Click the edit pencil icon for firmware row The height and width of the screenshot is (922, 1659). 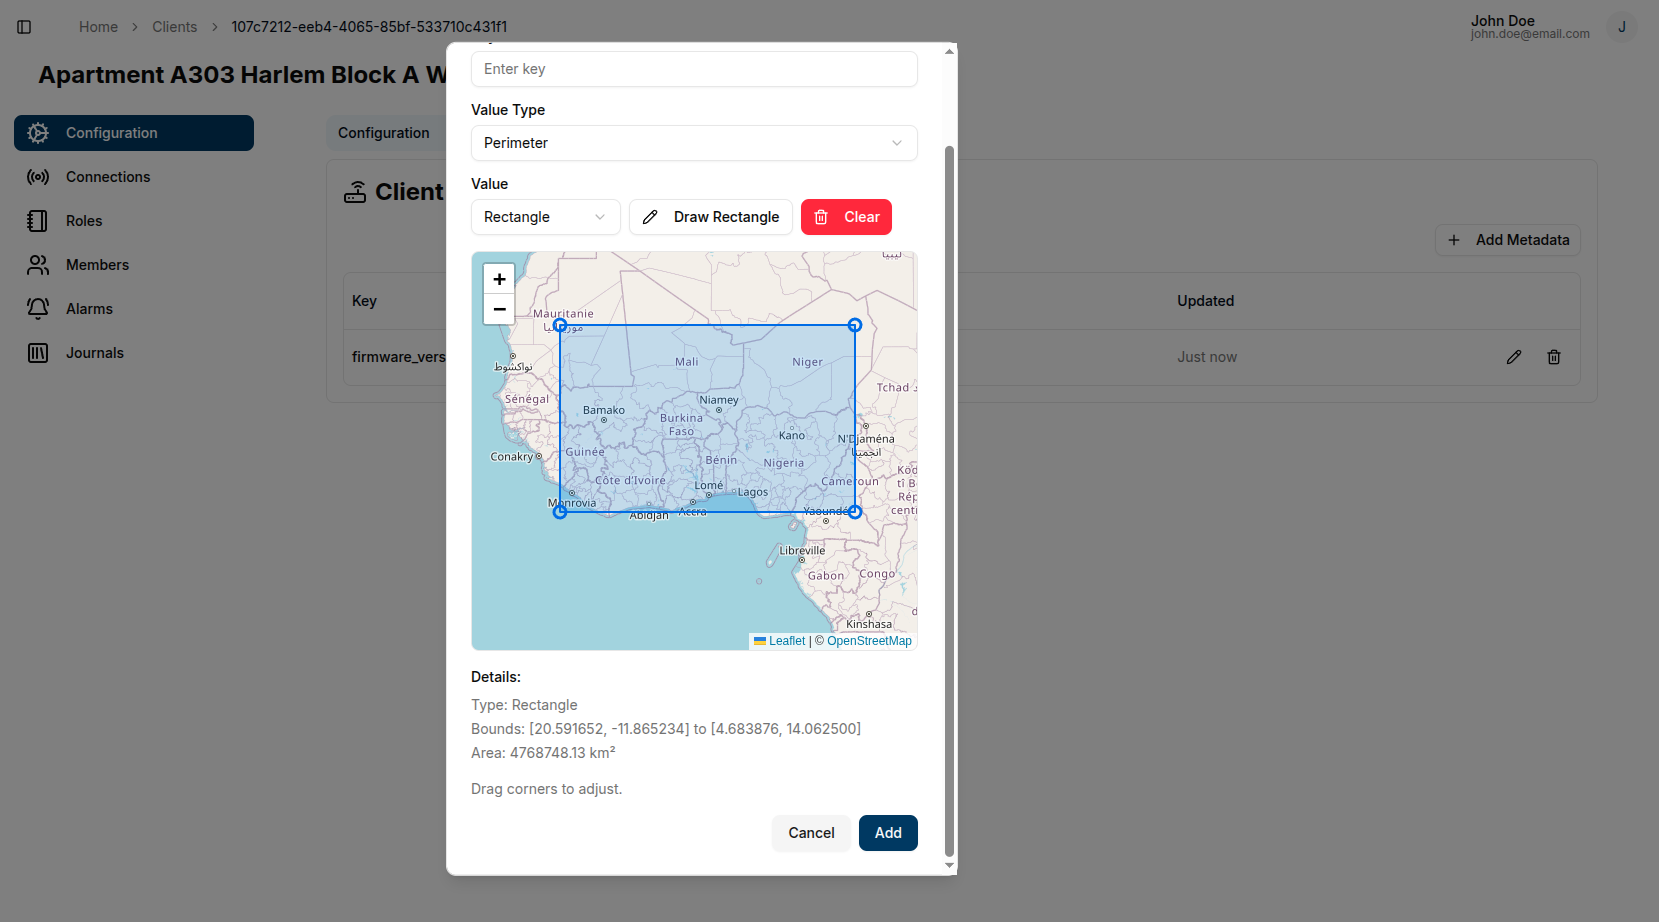pyautogui.click(x=1513, y=357)
